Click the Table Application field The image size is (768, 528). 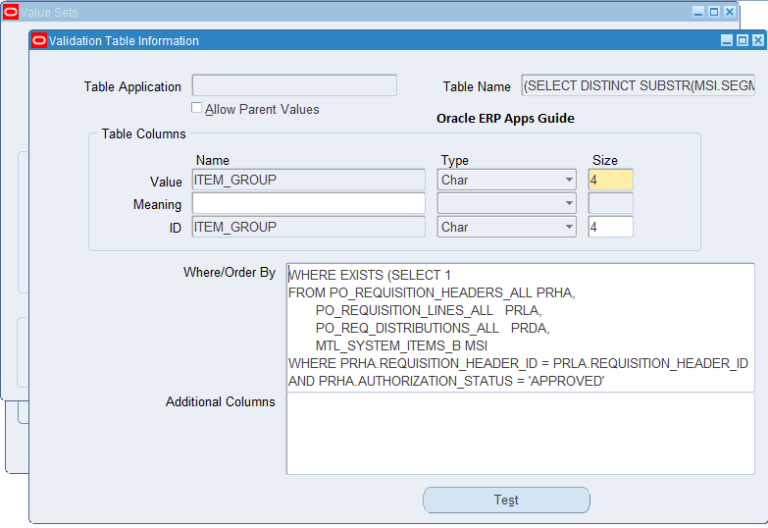[x=294, y=86]
